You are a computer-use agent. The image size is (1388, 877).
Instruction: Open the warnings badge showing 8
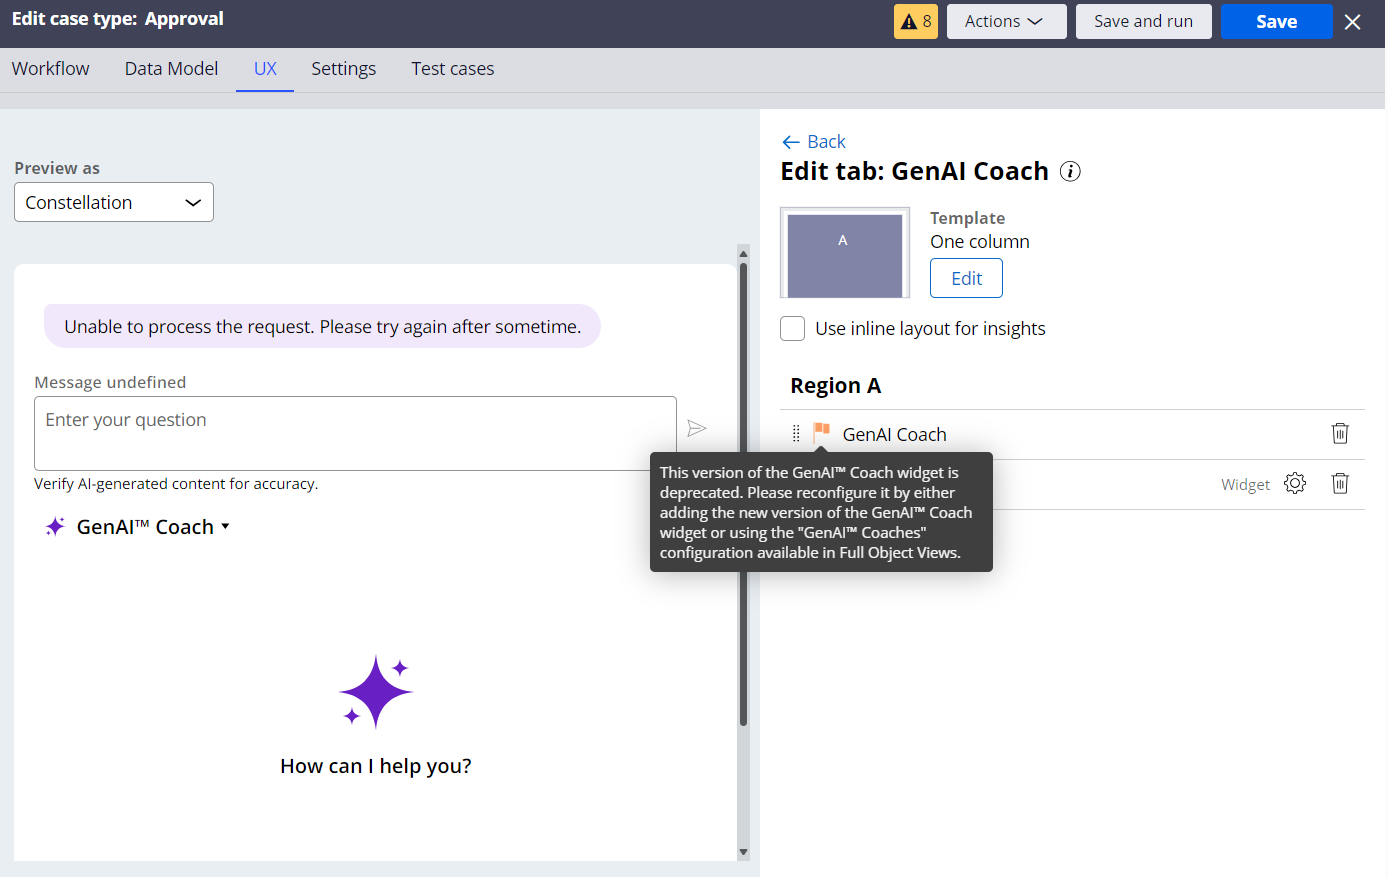(916, 20)
